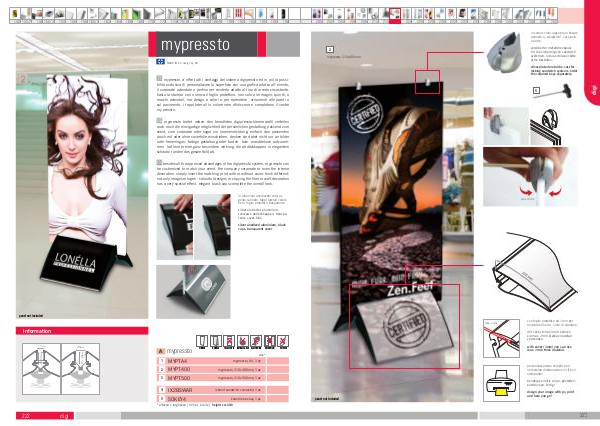The image size is (600, 426).
Task: Click the language marker beside the third paragraph
Action: (159, 162)
